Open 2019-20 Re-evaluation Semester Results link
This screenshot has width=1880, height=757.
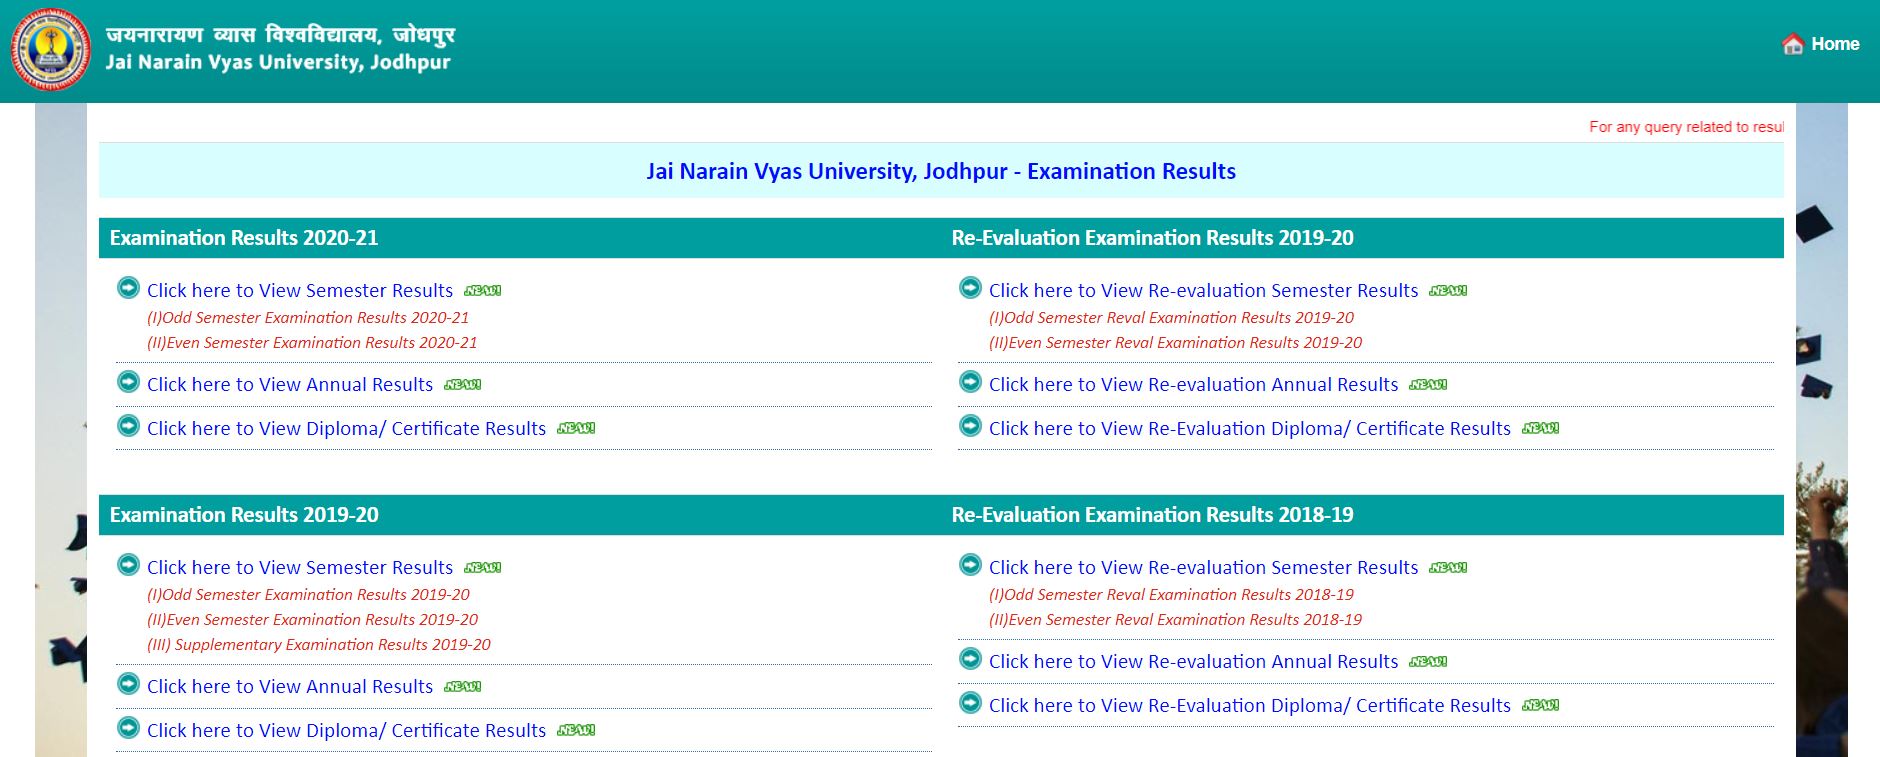(x=1203, y=291)
